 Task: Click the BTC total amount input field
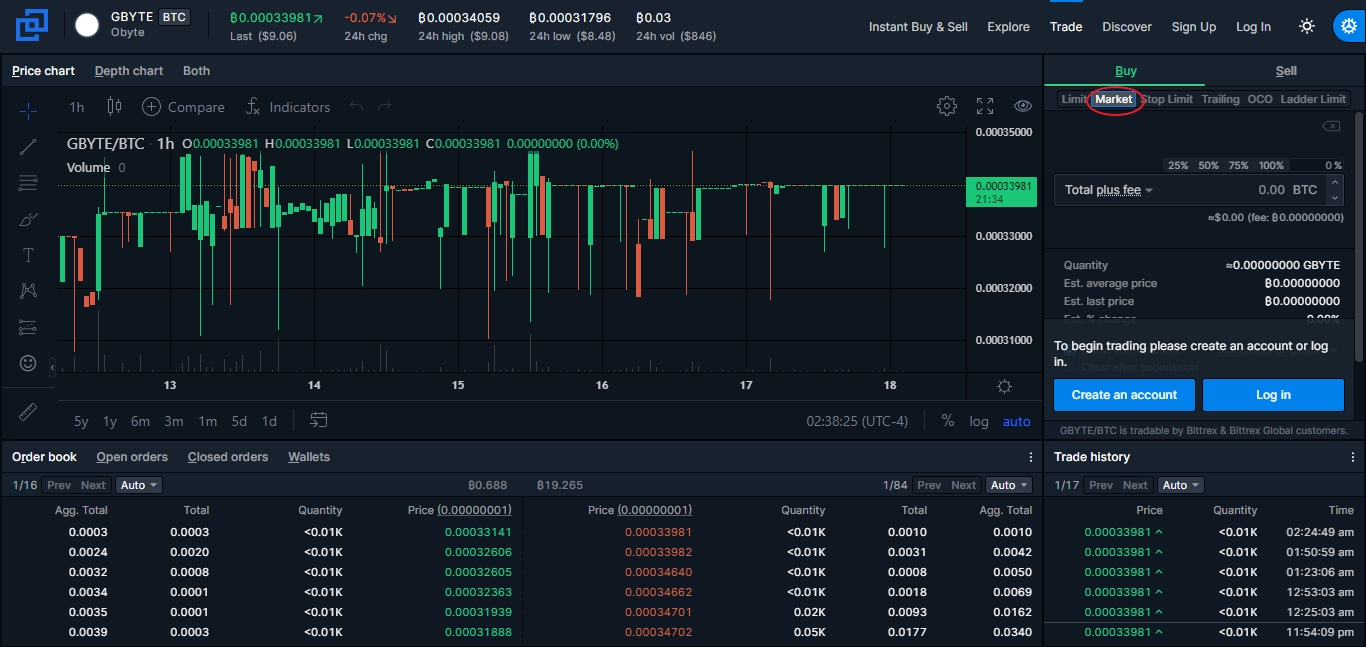point(1240,190)
